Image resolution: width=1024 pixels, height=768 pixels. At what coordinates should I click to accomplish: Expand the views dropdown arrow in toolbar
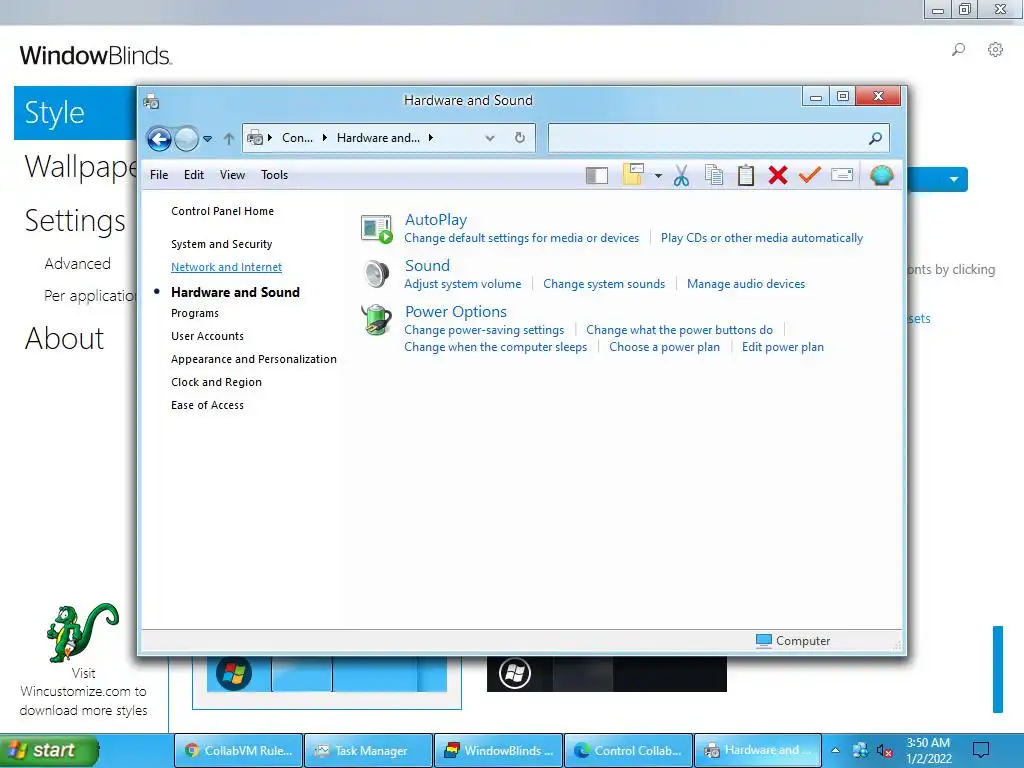pos(658,176)
